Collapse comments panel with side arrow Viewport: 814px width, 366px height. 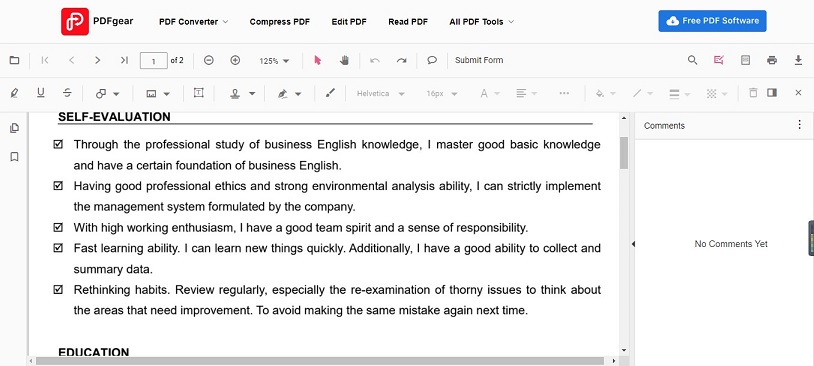click(633, 243)
